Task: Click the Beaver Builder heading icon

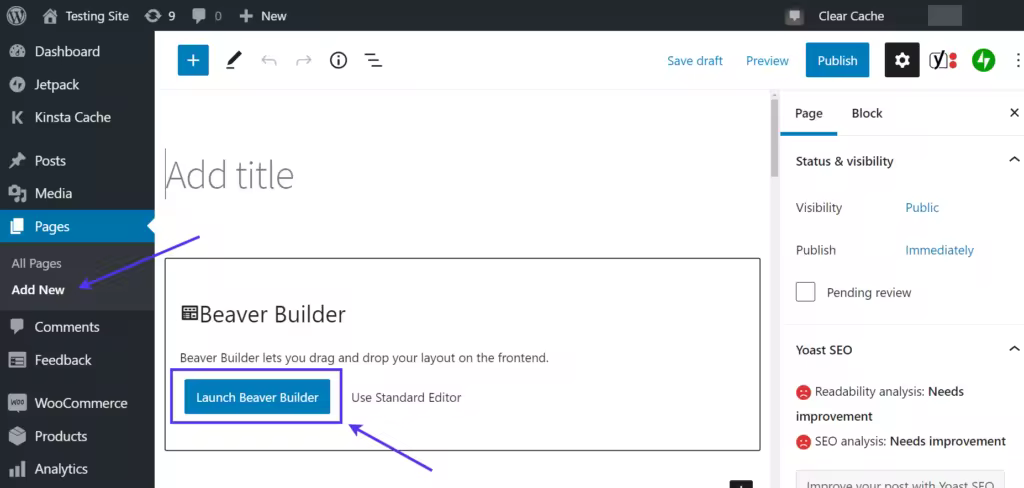Action: click(189, 314)
